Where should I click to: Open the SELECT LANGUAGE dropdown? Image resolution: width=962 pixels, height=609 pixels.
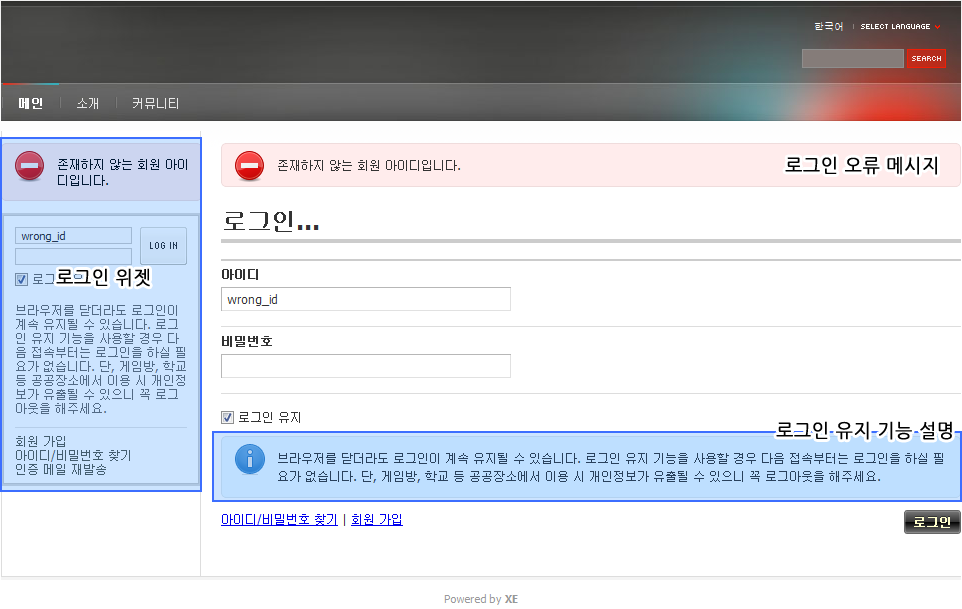pyautogui.click(x=895, y=27)
